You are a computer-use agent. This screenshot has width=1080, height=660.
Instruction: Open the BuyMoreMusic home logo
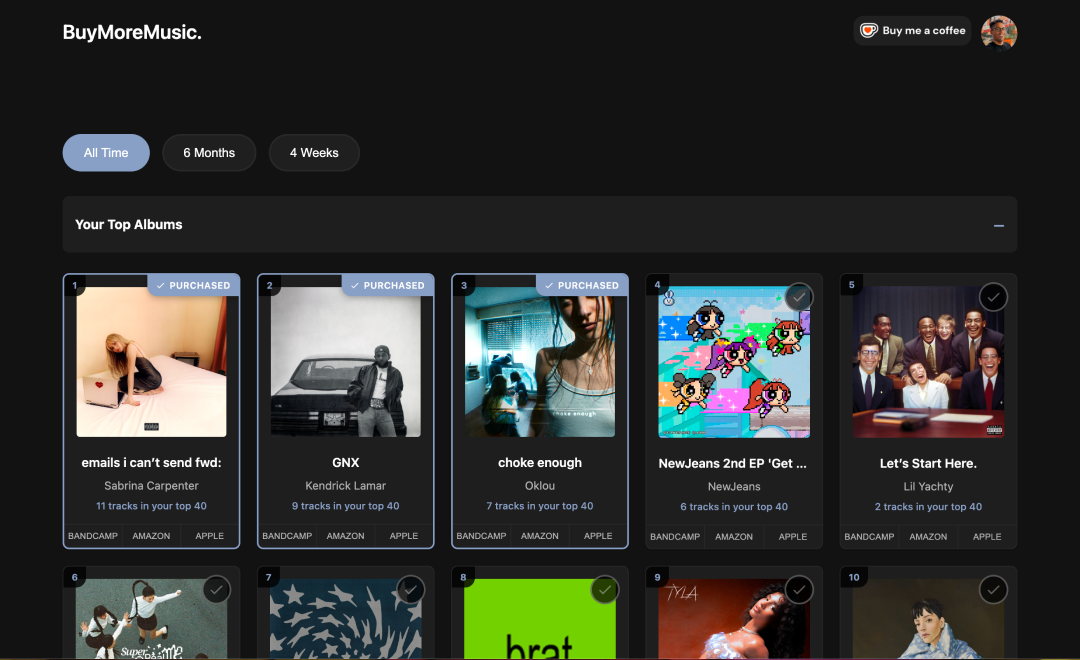(x=132, y=32)
